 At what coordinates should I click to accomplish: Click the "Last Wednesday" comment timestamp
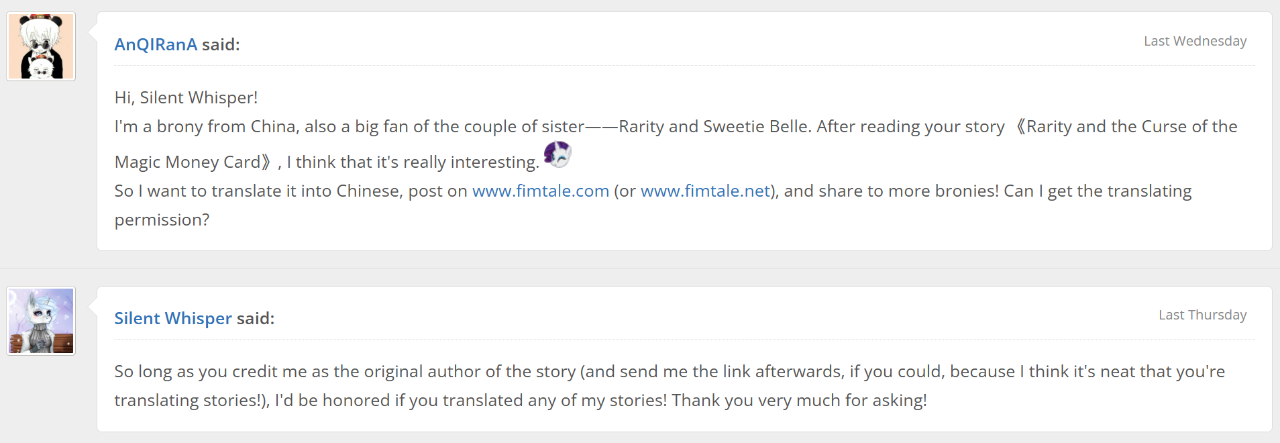[x=1195, y=41]
